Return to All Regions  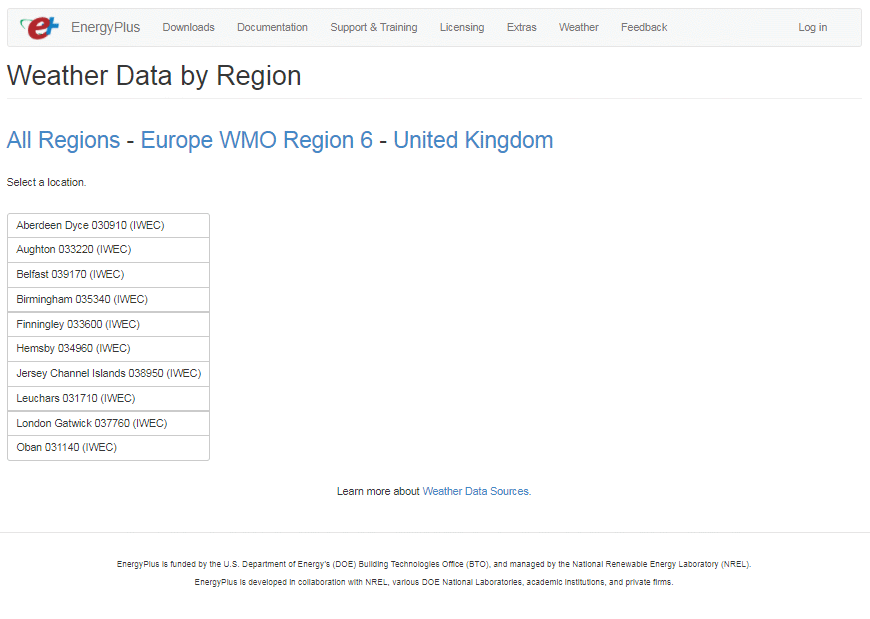tap(63, 140)
